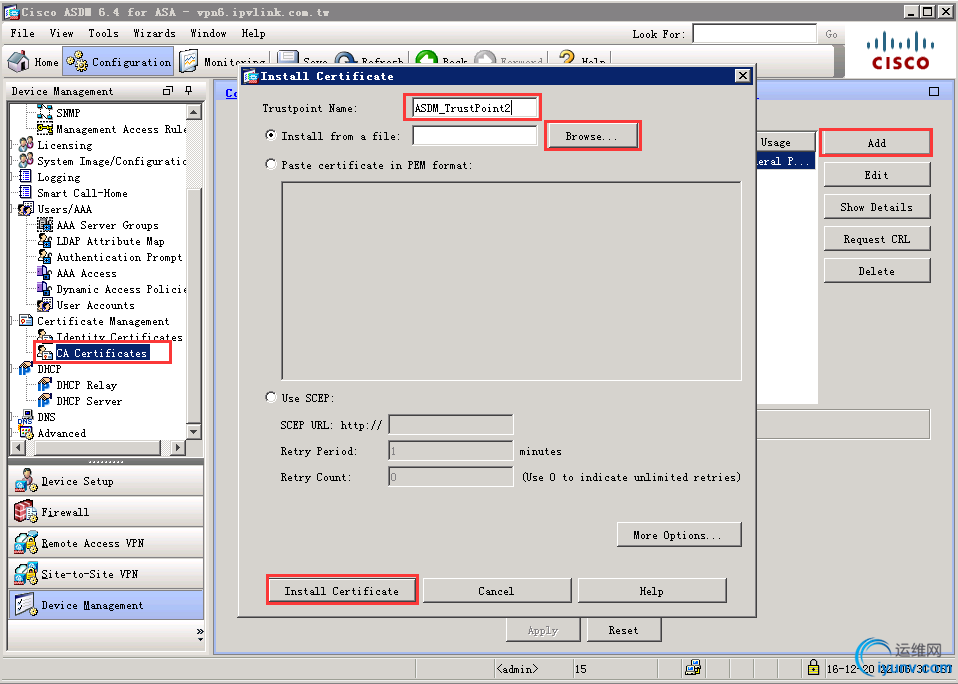Click the Trustpoint Name input field
The width and height of the screenshot is (958, 684).
474,108
